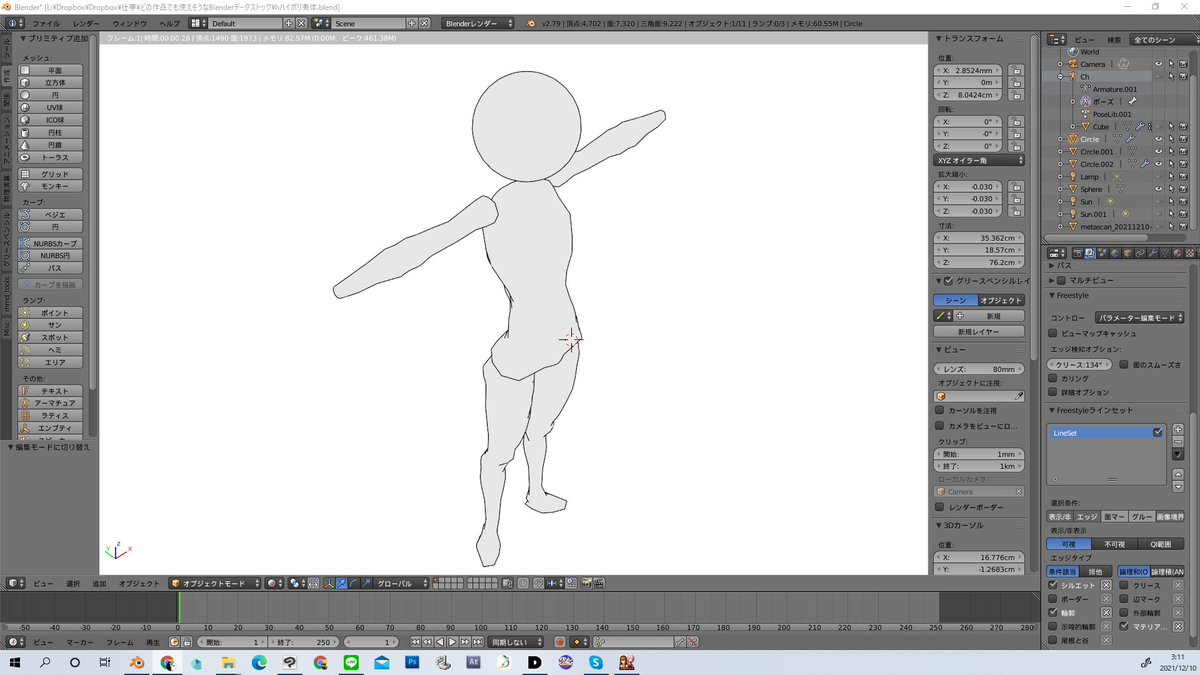Enable レンダーボーダー checkbox
The image size is (1200, 675).
click(940, 507)
